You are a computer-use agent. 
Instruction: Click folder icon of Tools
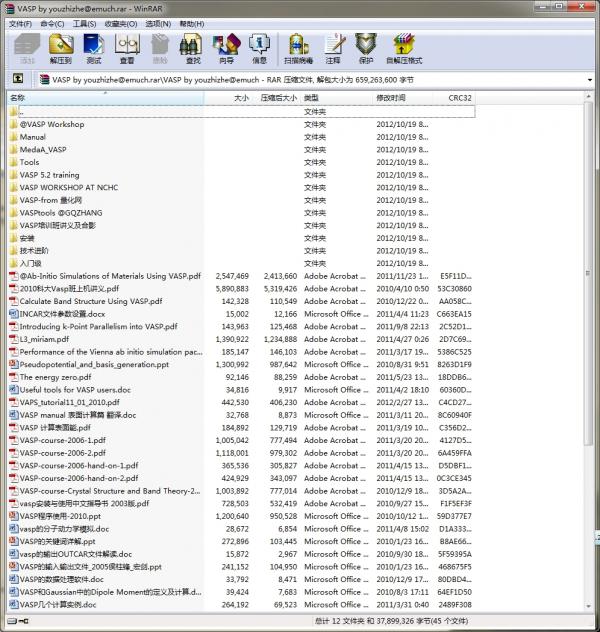[x=14, y=162]
